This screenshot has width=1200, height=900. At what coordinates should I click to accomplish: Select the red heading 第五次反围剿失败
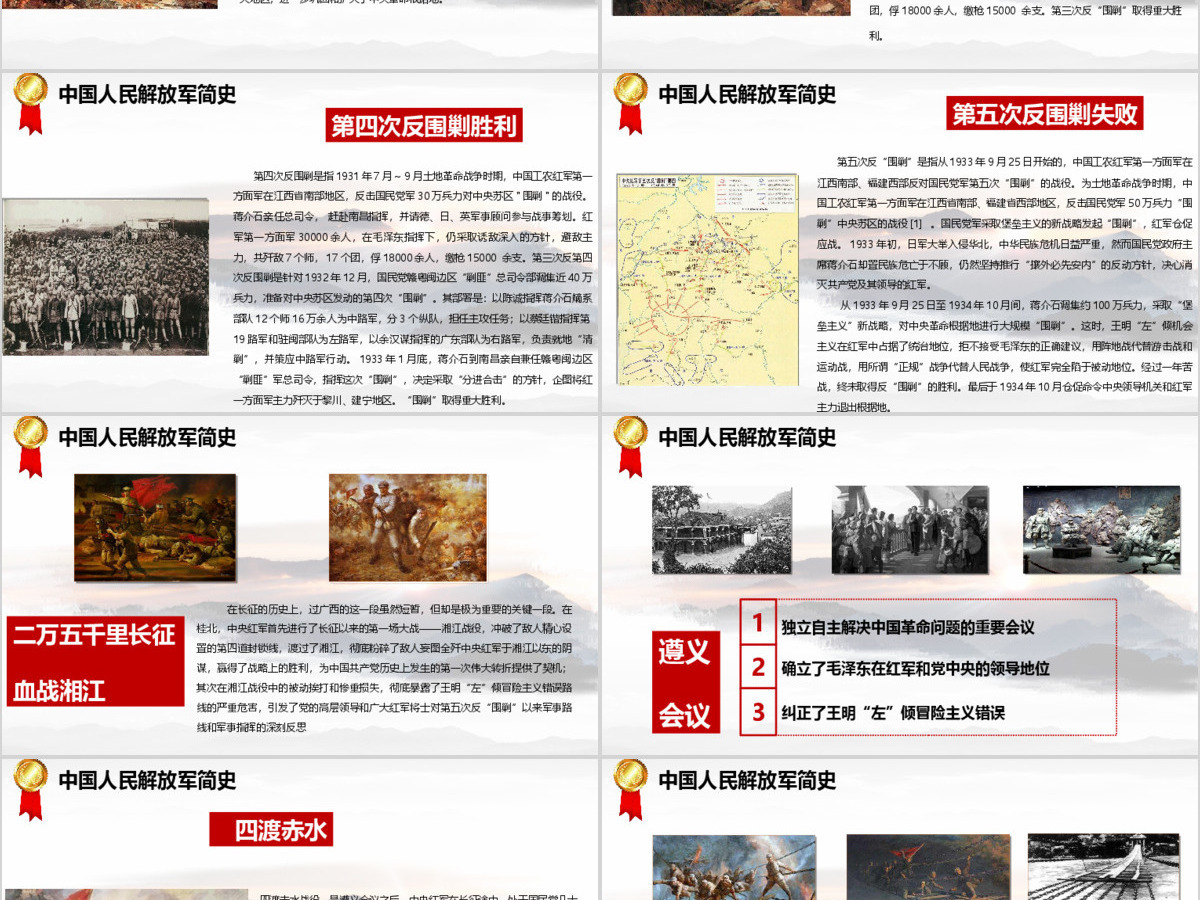tap(1045, 113)
